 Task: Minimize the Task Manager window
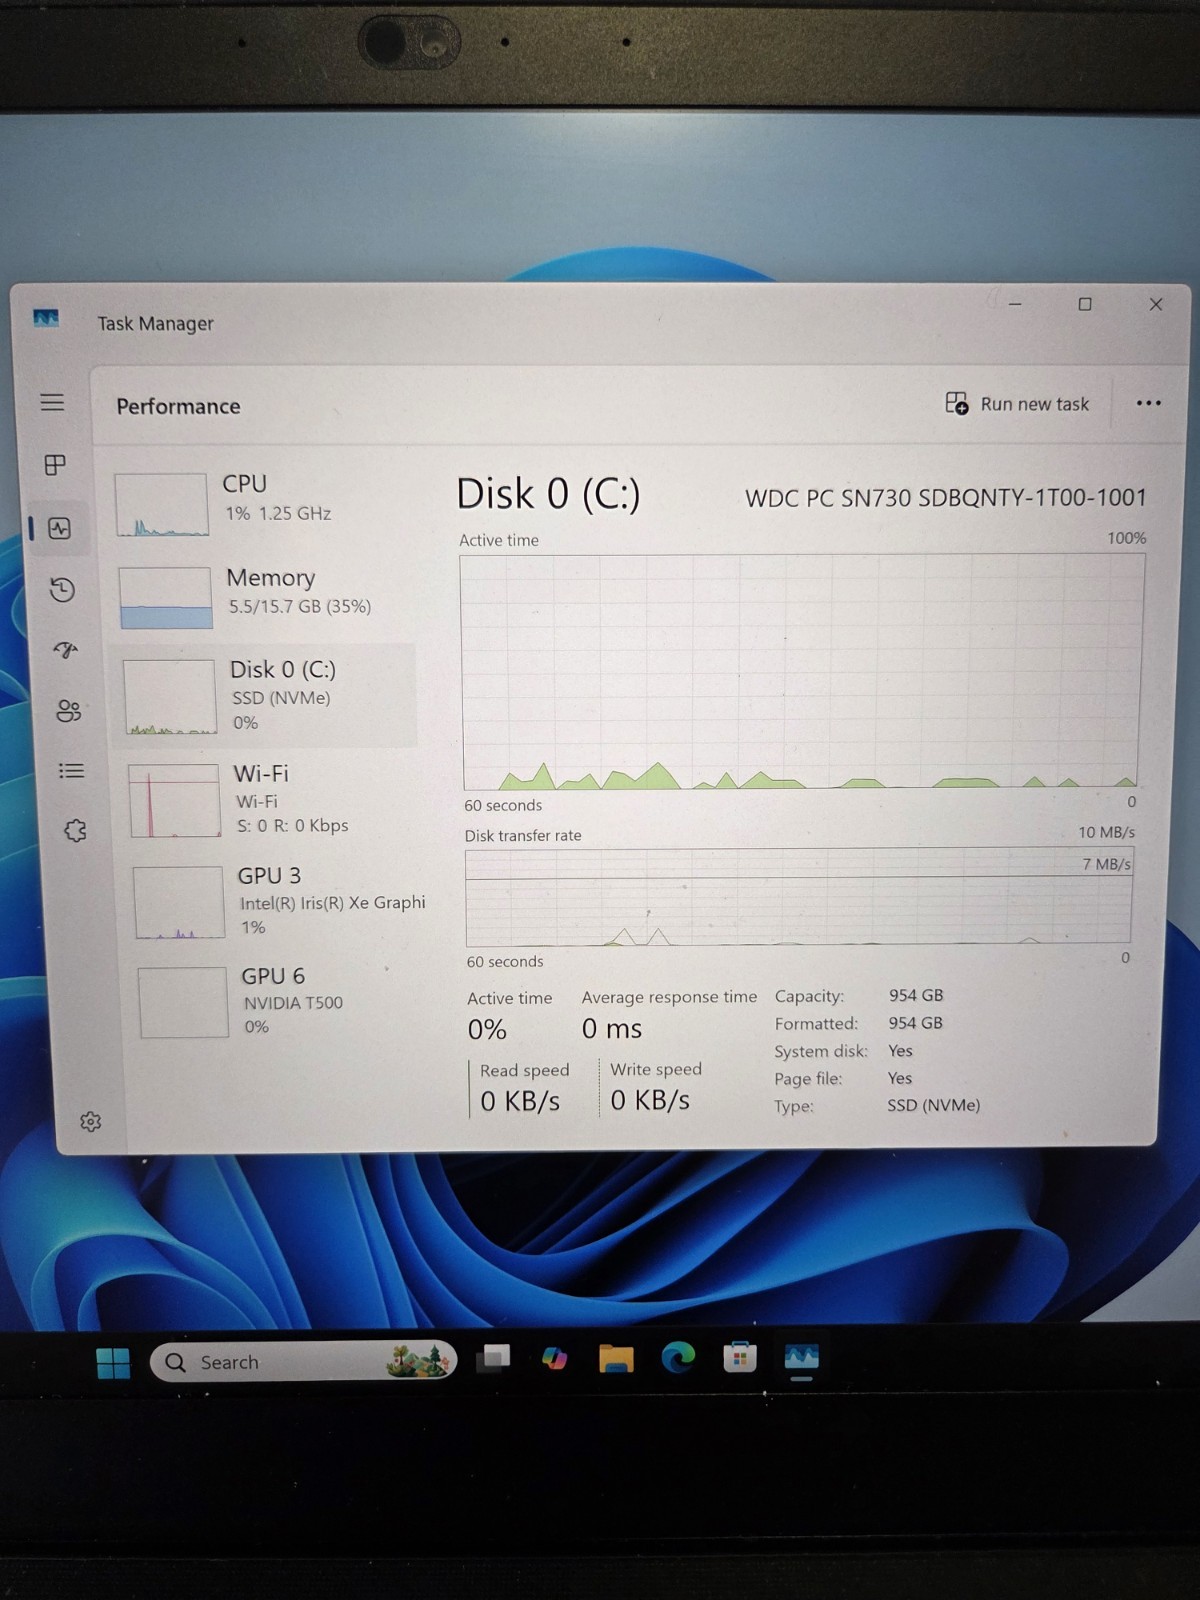(x=1015, y=304)
